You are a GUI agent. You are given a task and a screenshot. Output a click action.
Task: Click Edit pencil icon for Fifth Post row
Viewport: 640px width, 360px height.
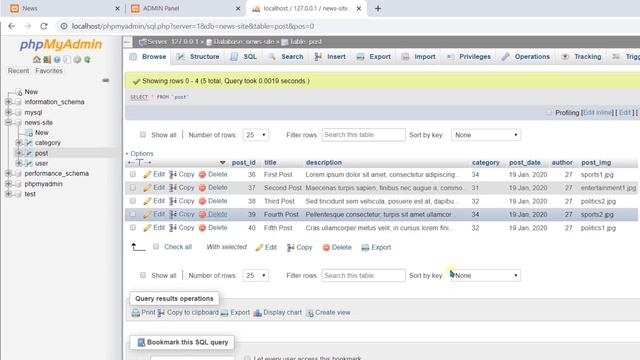coord(147,228)
